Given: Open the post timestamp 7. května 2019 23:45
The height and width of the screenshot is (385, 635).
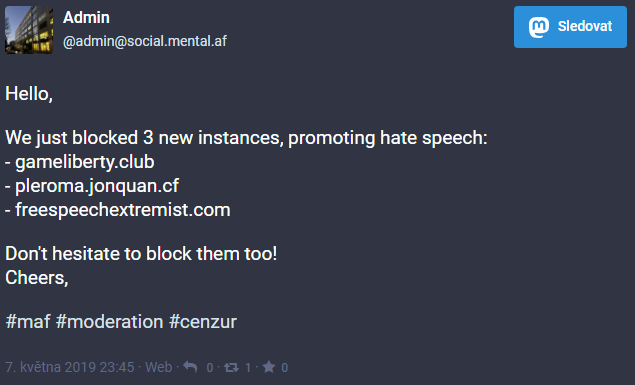Looking at the screenshot, I should (x=70, y=367).
